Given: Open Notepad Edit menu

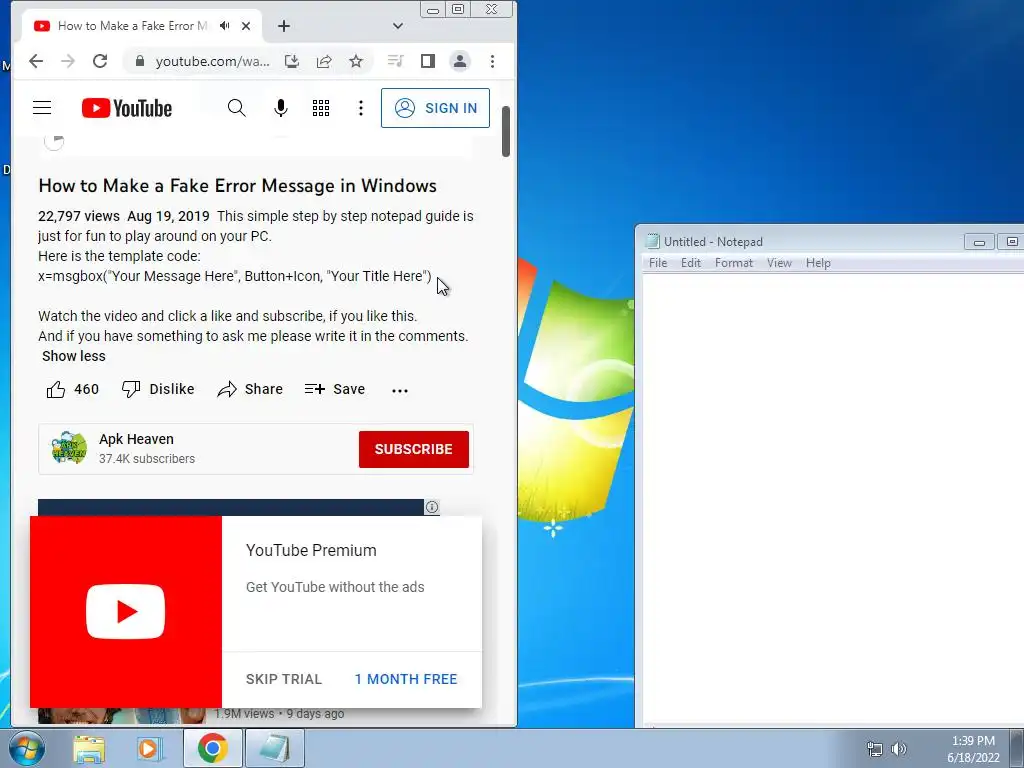Looking at the screenshot, I should coord(690,263).
